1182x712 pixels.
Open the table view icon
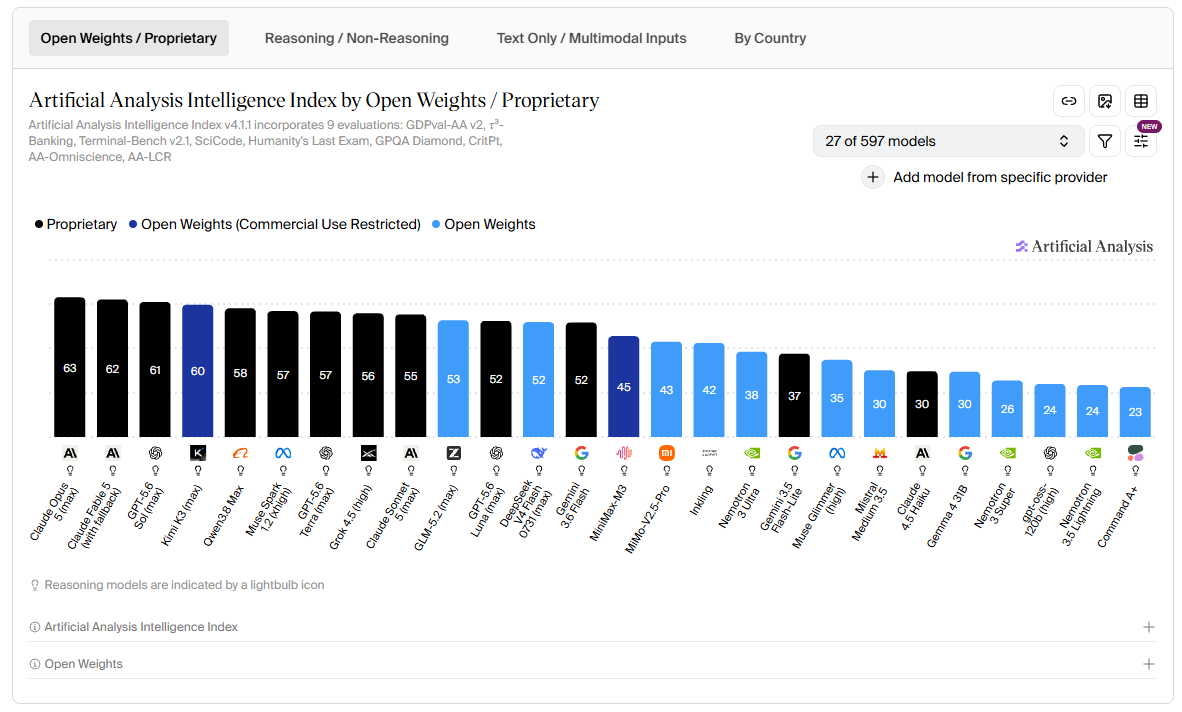pyautogui.click(x=1141, y=101)
